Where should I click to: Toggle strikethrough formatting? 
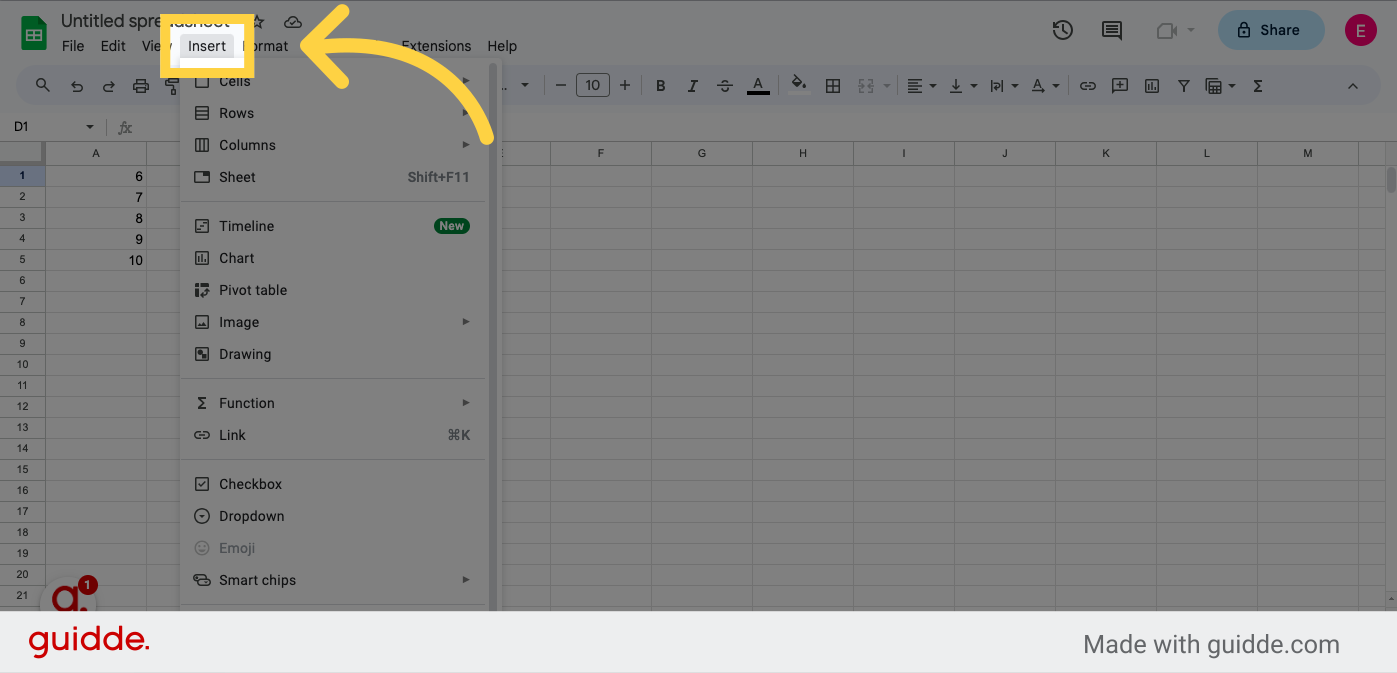tap(724, 85)
